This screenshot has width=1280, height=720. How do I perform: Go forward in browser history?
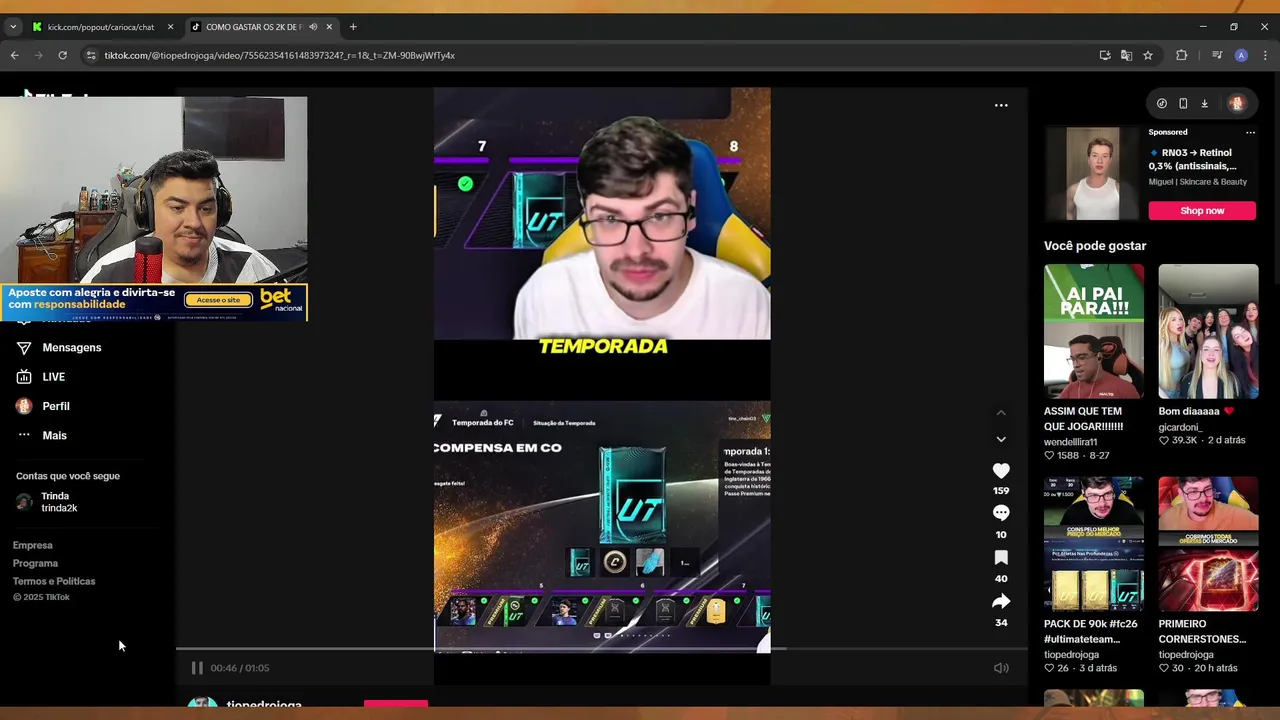coord(38,55)
